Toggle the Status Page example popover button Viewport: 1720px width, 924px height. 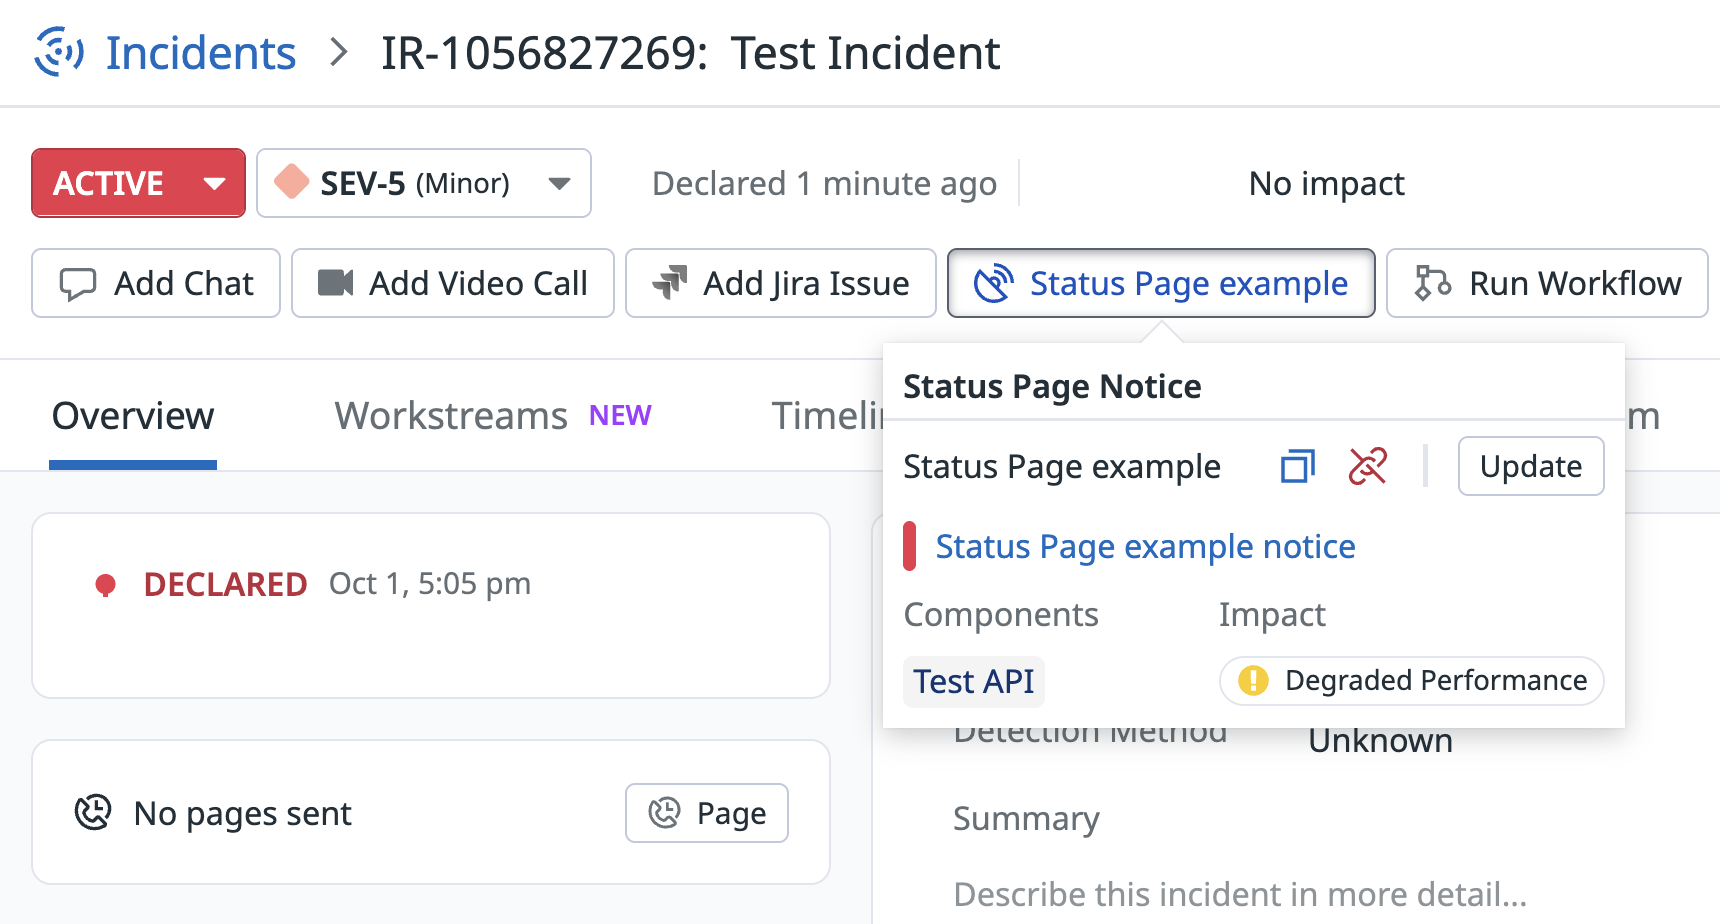coord(1160,283)
